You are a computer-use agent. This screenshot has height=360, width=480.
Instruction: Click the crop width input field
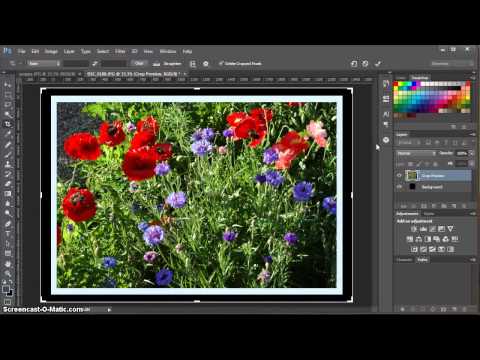[76, 63]
